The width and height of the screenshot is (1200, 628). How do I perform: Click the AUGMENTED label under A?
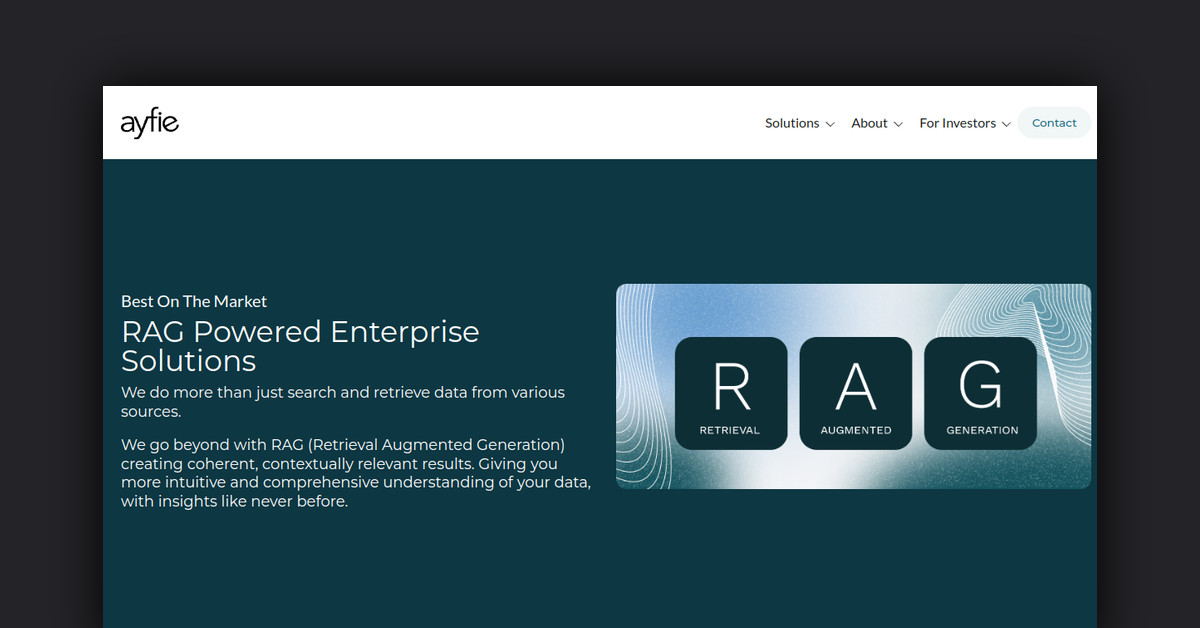coord(855,430)
